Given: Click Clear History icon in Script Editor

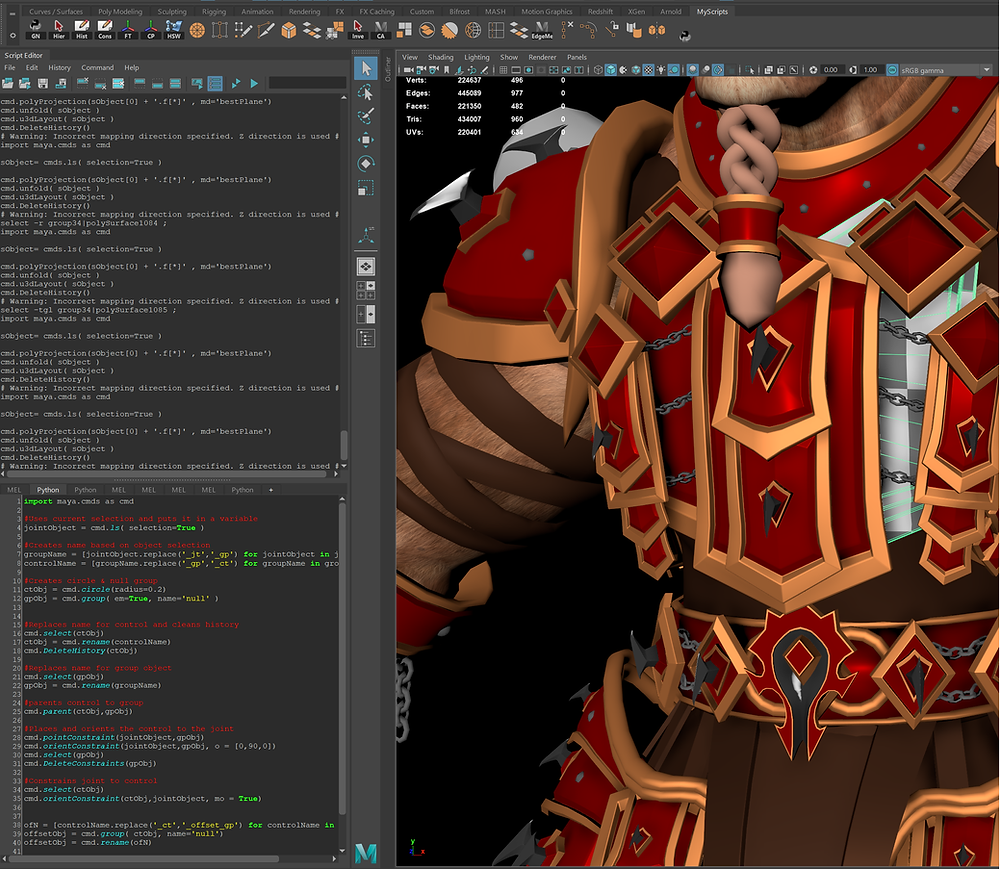Looking at the screenshot, I should coord(83,83).
